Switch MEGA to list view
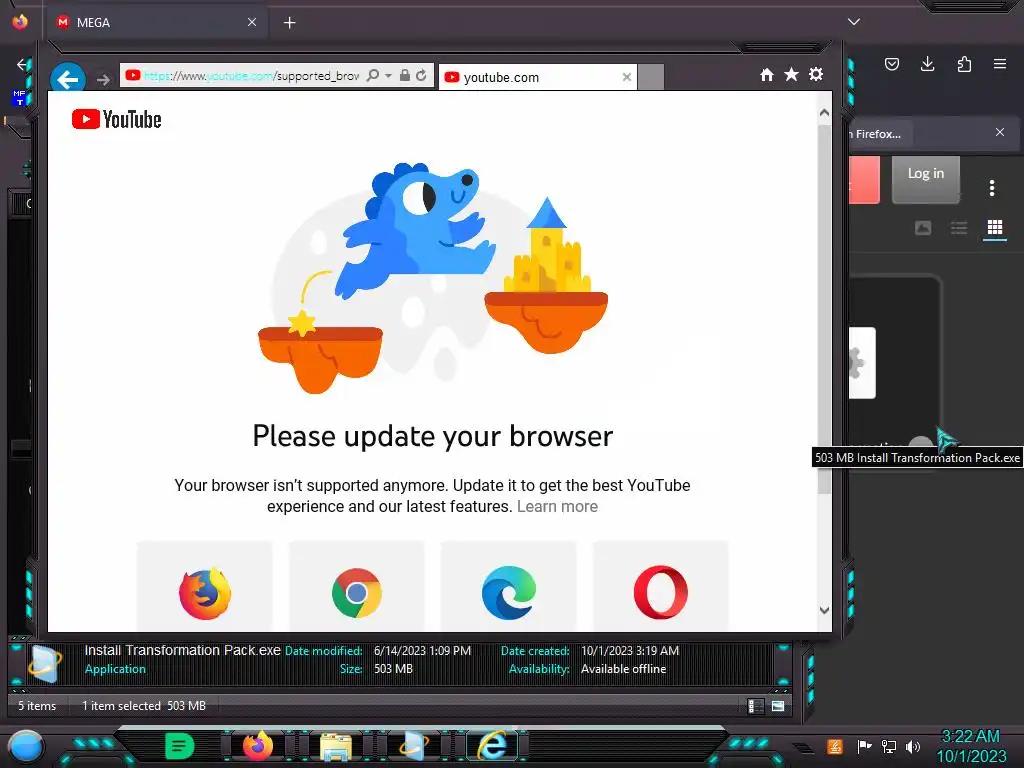The width and height of the screenshot is (1024, 768). tap(959, 227)
